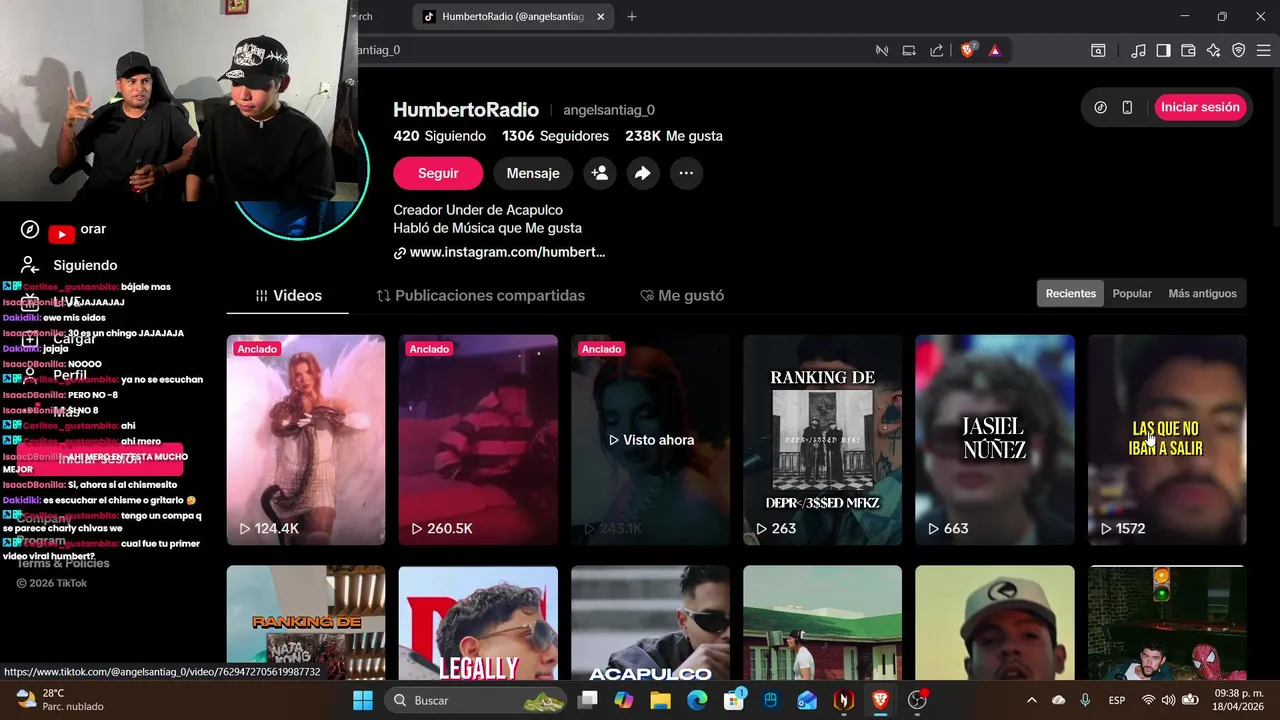Select the Popular sort option
1280x720 pixels.
pos(1132,293)
